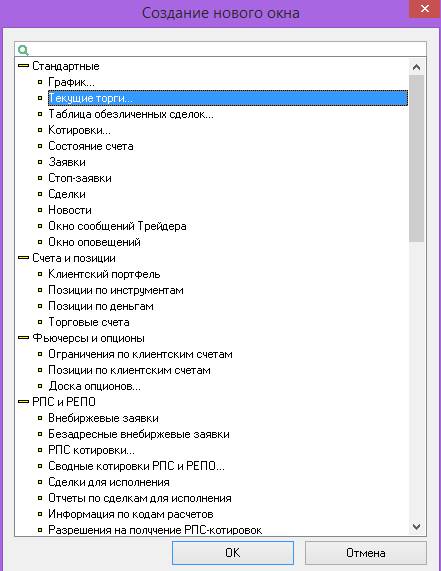Pick Доска опционов... entry
This screenshot has height=571, width=441.
tap(95, 386)
